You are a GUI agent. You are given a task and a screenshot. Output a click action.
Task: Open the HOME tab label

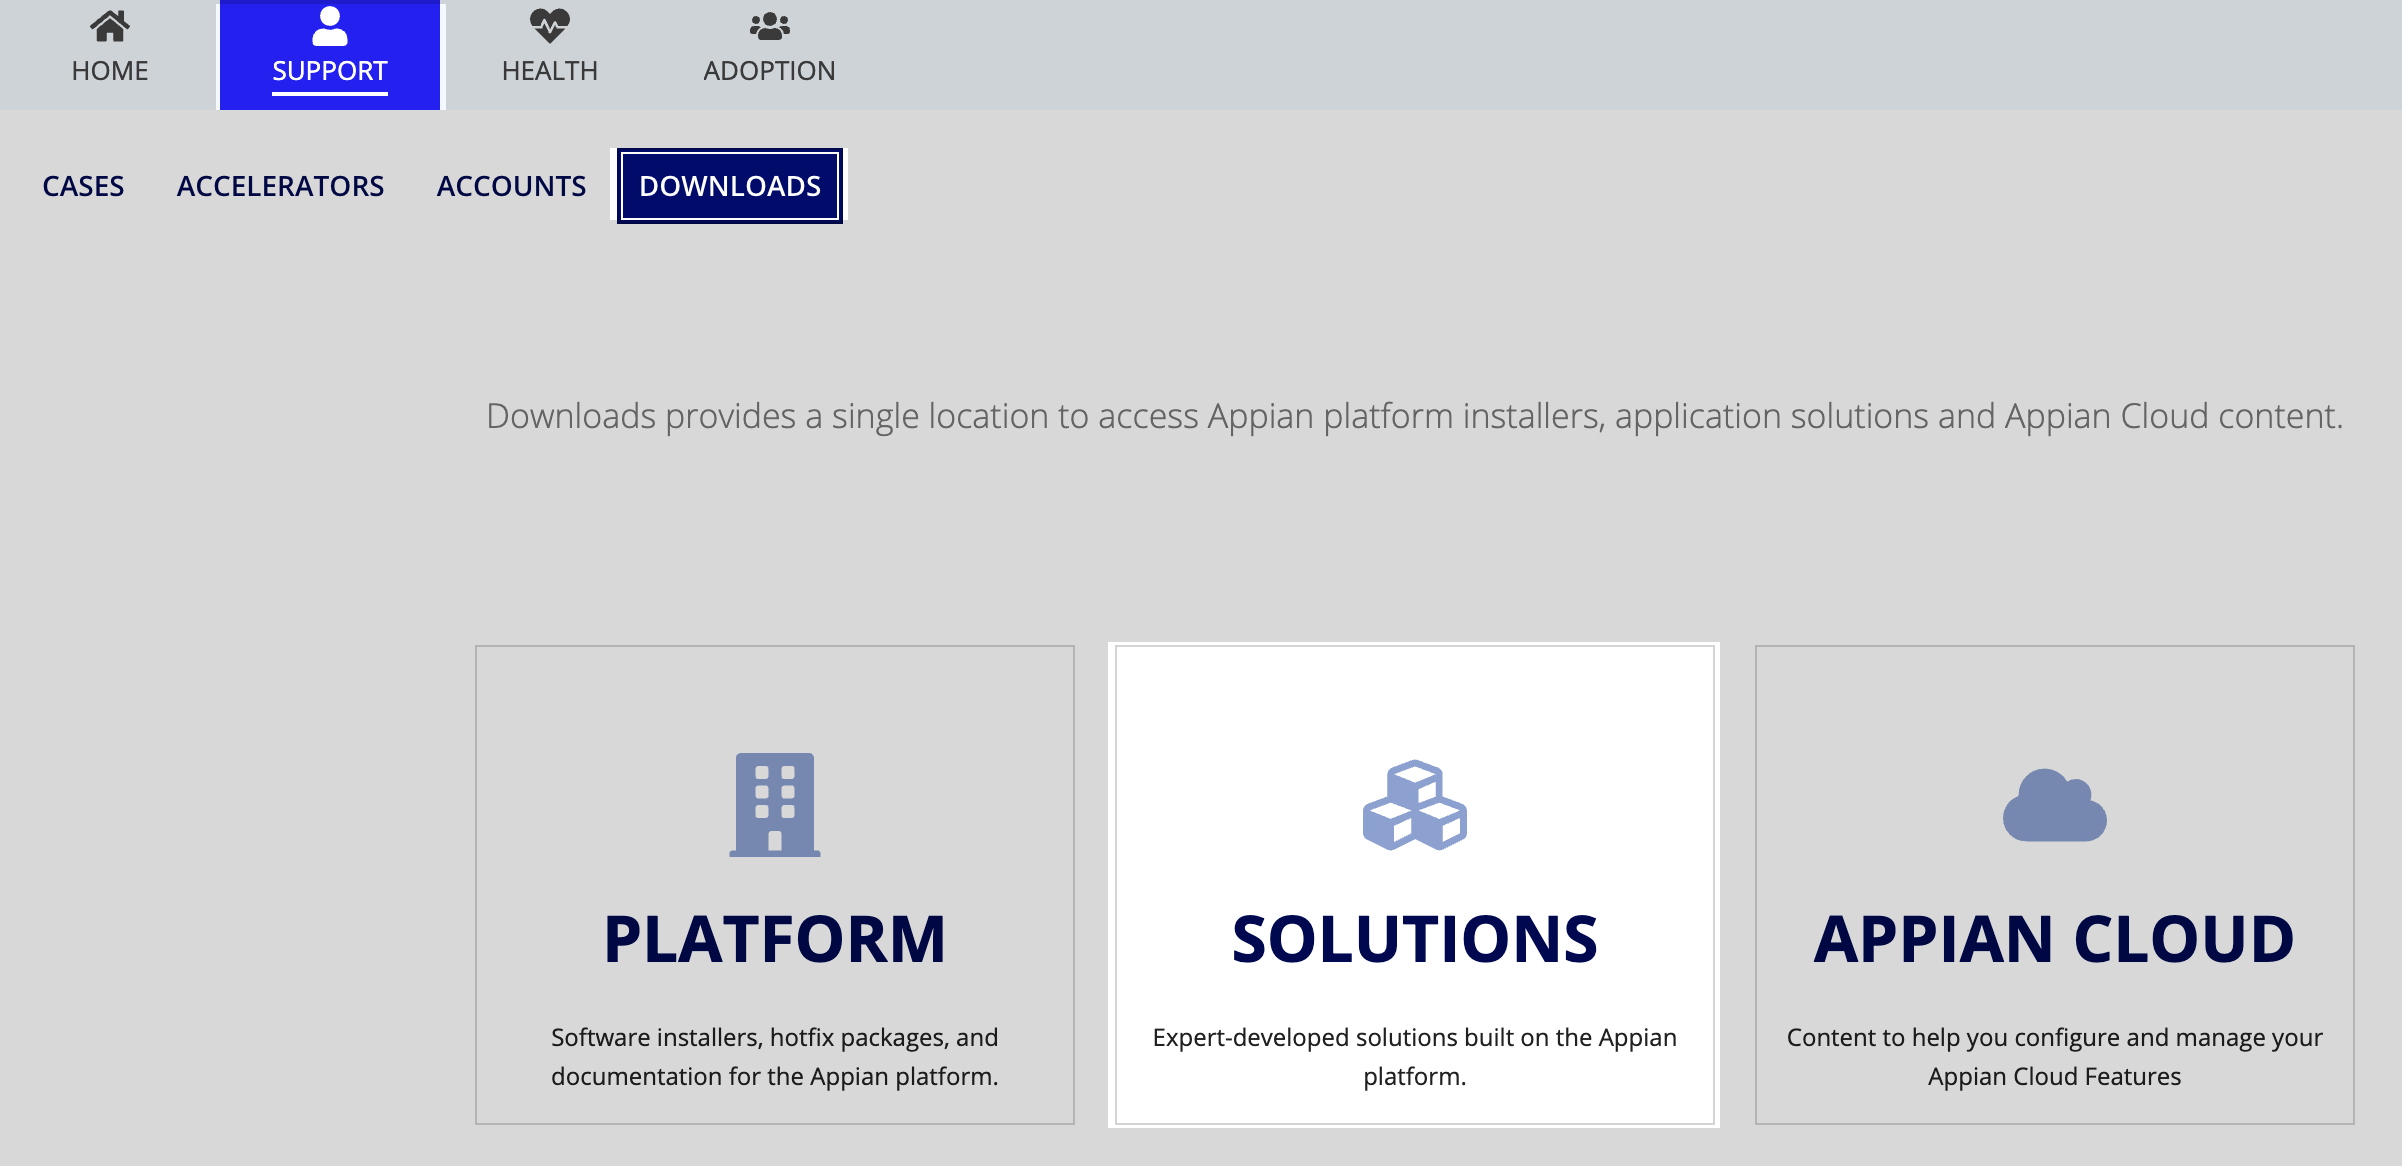(x=110, y=71)
